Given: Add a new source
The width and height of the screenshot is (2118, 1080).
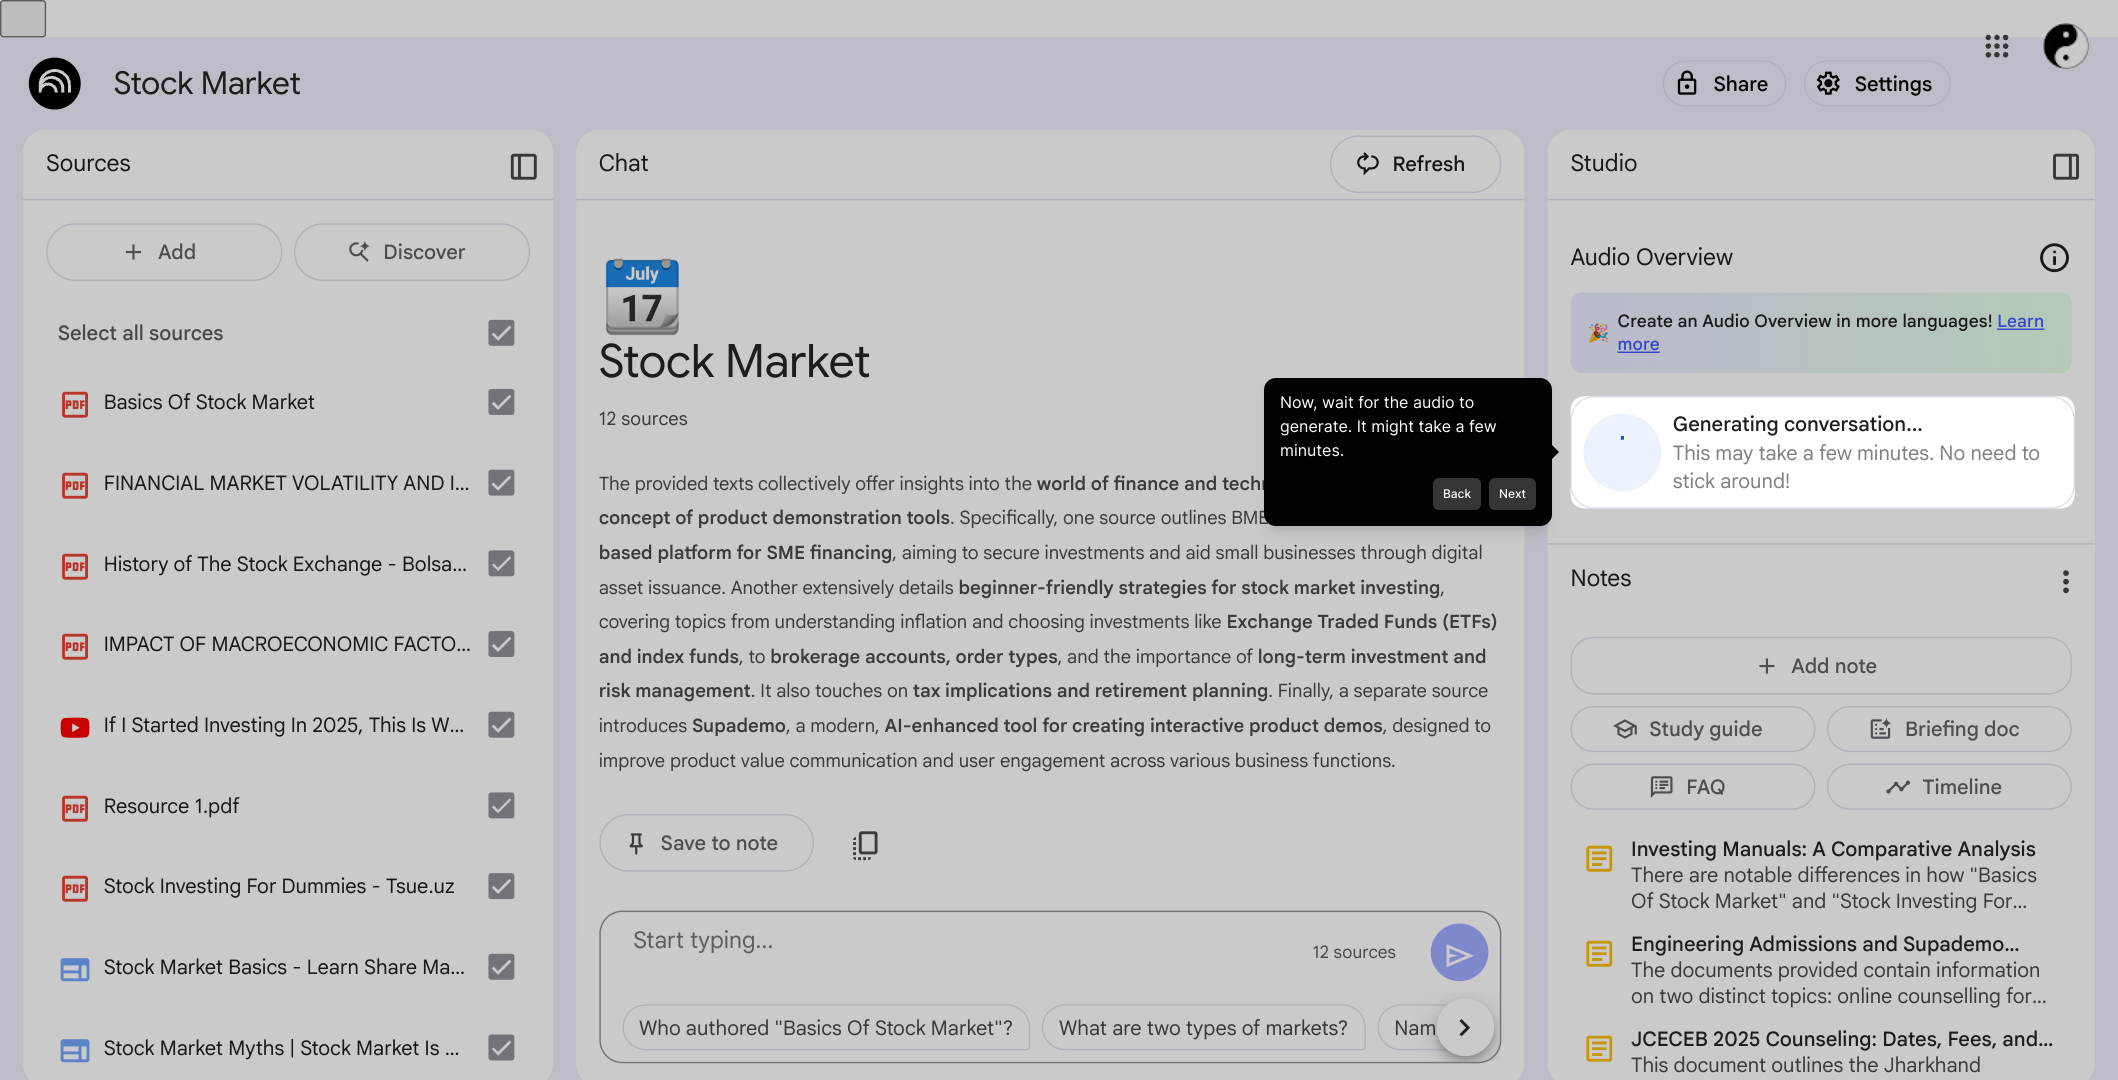Looking at the screenshot, I should coord(164,252).
